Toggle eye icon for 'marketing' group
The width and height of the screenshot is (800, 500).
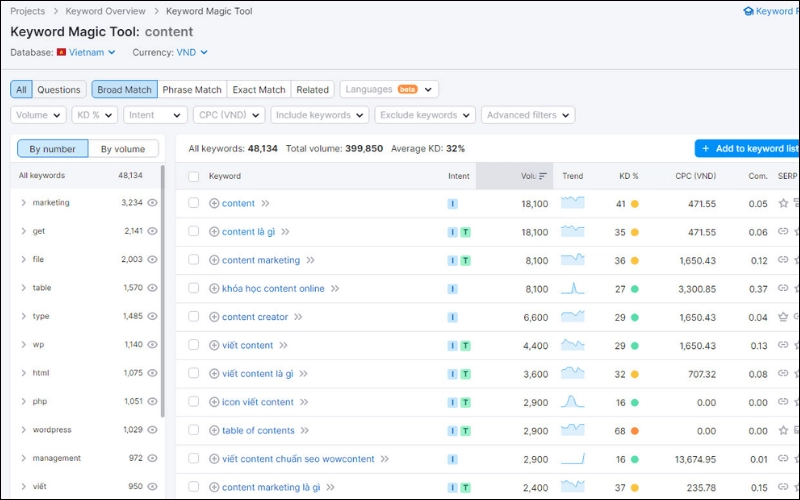[x=152, y=203]
